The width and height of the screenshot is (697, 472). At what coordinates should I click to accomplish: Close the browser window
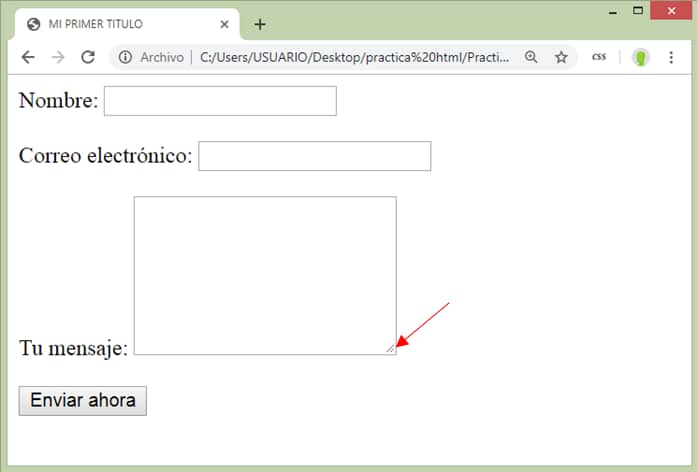[671, 11]
